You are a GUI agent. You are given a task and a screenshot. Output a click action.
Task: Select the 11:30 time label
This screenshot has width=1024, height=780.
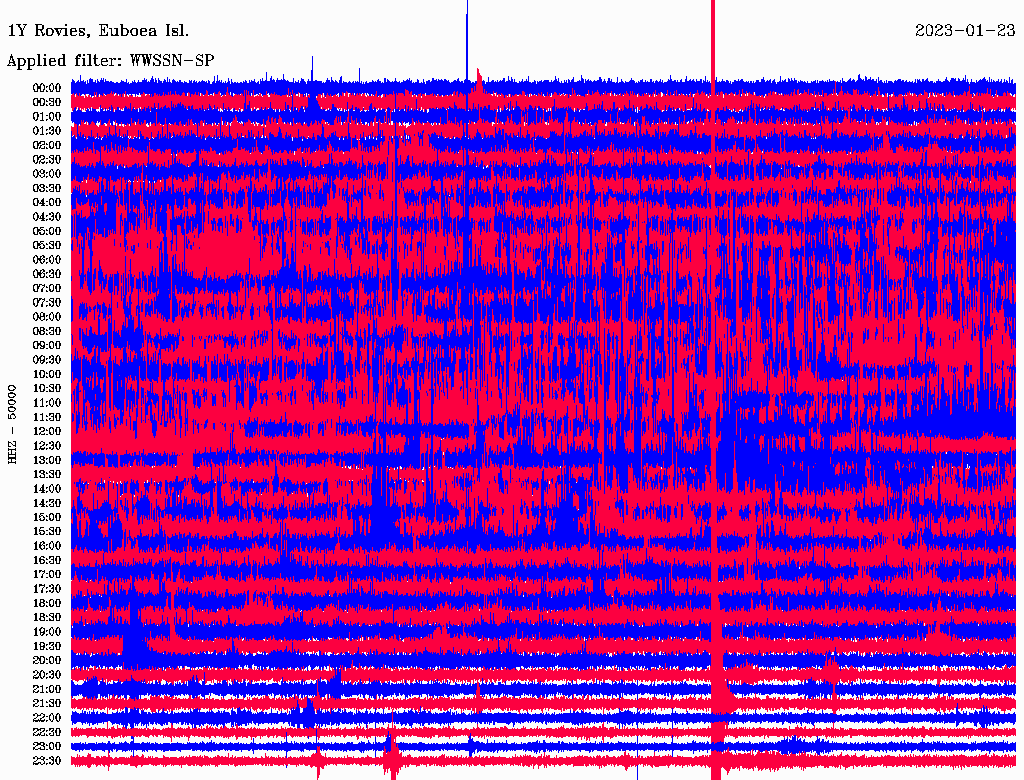47,417
